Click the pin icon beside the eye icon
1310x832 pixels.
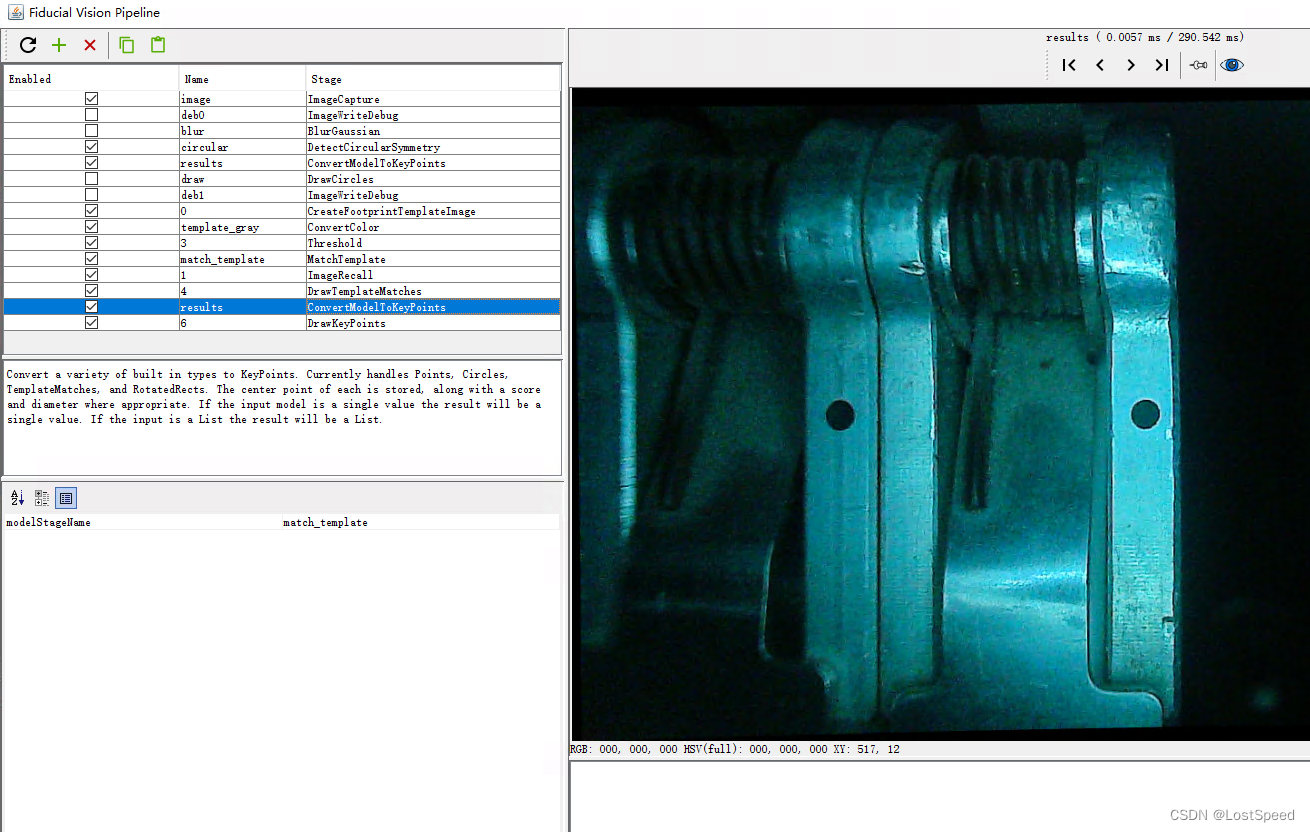tap(1199, 65)
